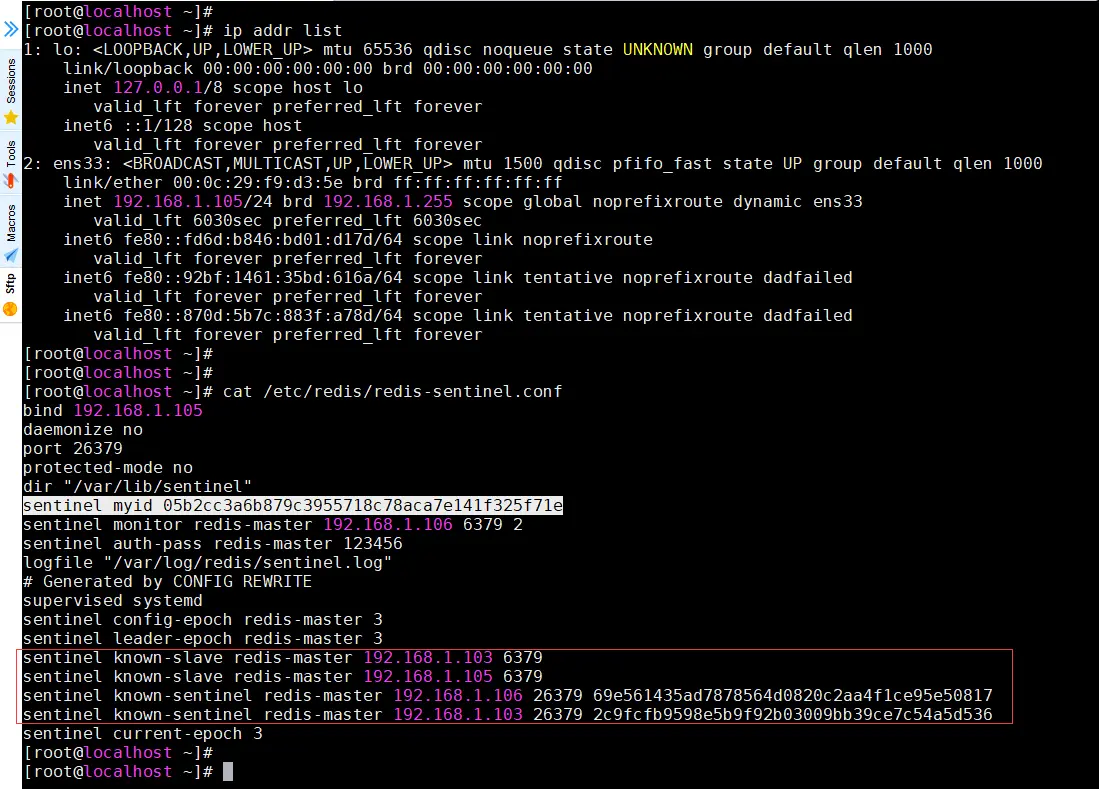The height and width of the screenshot is (789, 1099).
Task: Click 'sentinel auth-pass redis-master 123456' line
Action: [x=213, y=544]
